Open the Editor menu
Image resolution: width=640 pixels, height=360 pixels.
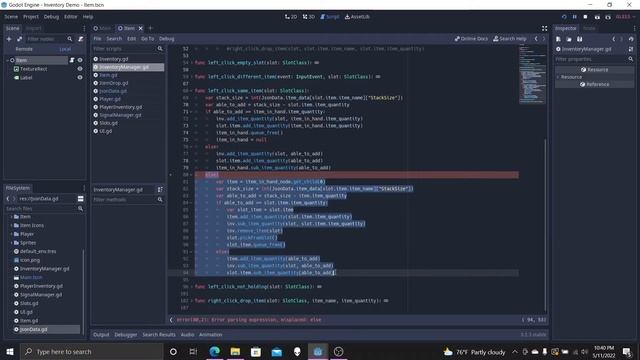click(x=71, y=17)
